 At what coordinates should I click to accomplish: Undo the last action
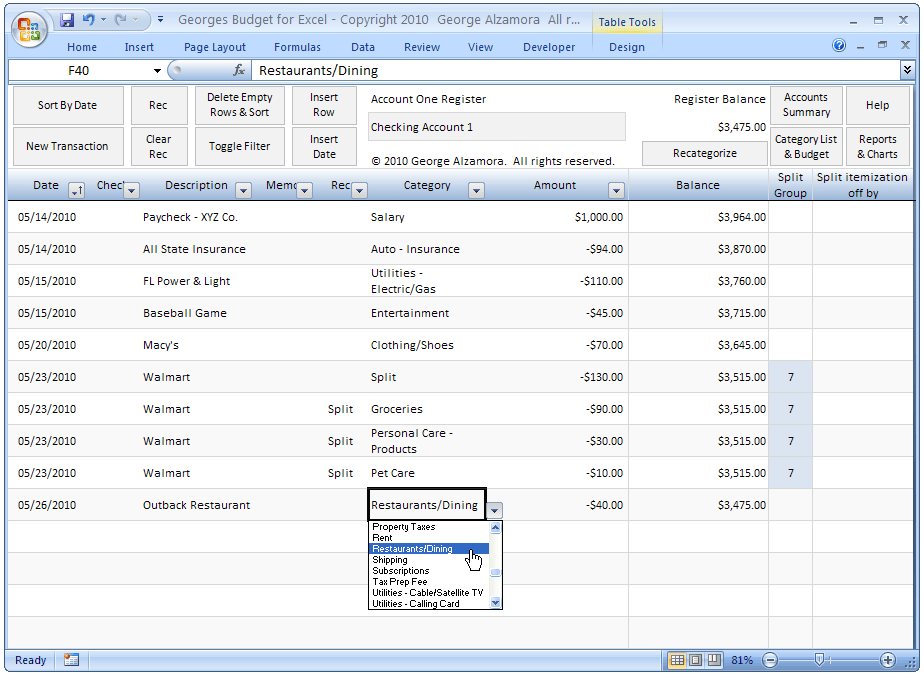click(x=90, y=18)
